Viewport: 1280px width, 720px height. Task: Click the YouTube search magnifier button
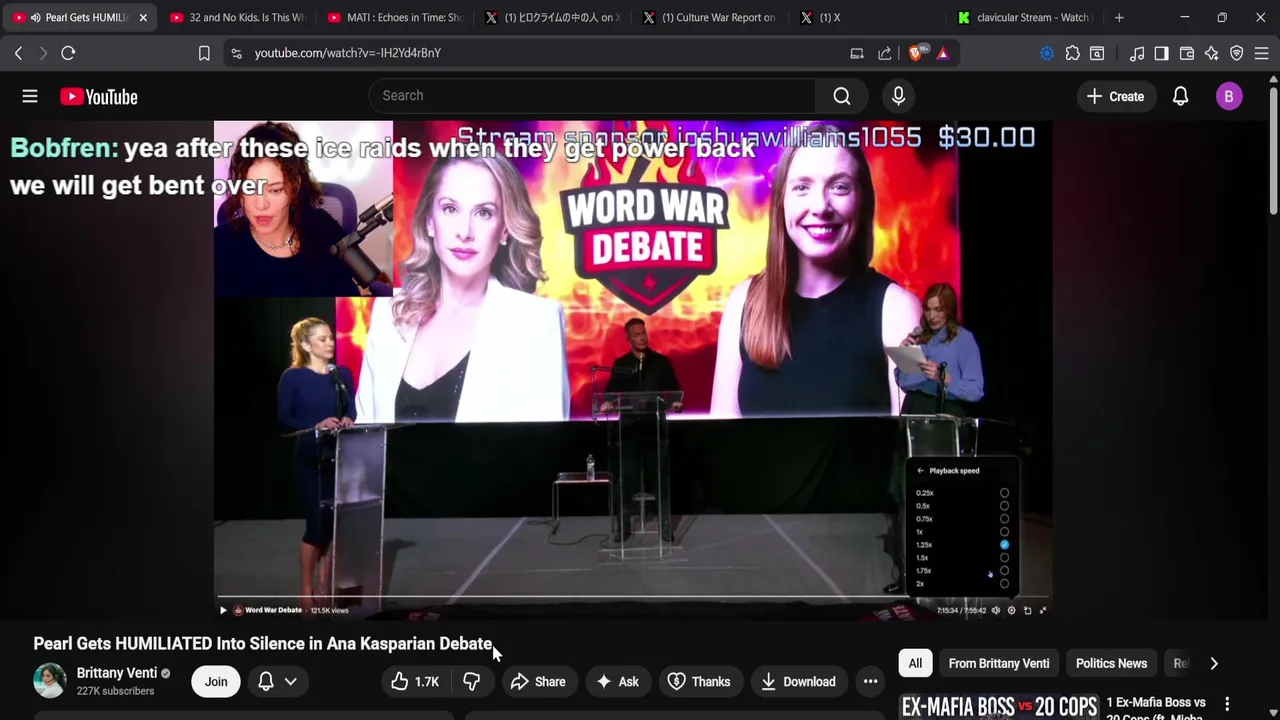click(x=842, y=96)
